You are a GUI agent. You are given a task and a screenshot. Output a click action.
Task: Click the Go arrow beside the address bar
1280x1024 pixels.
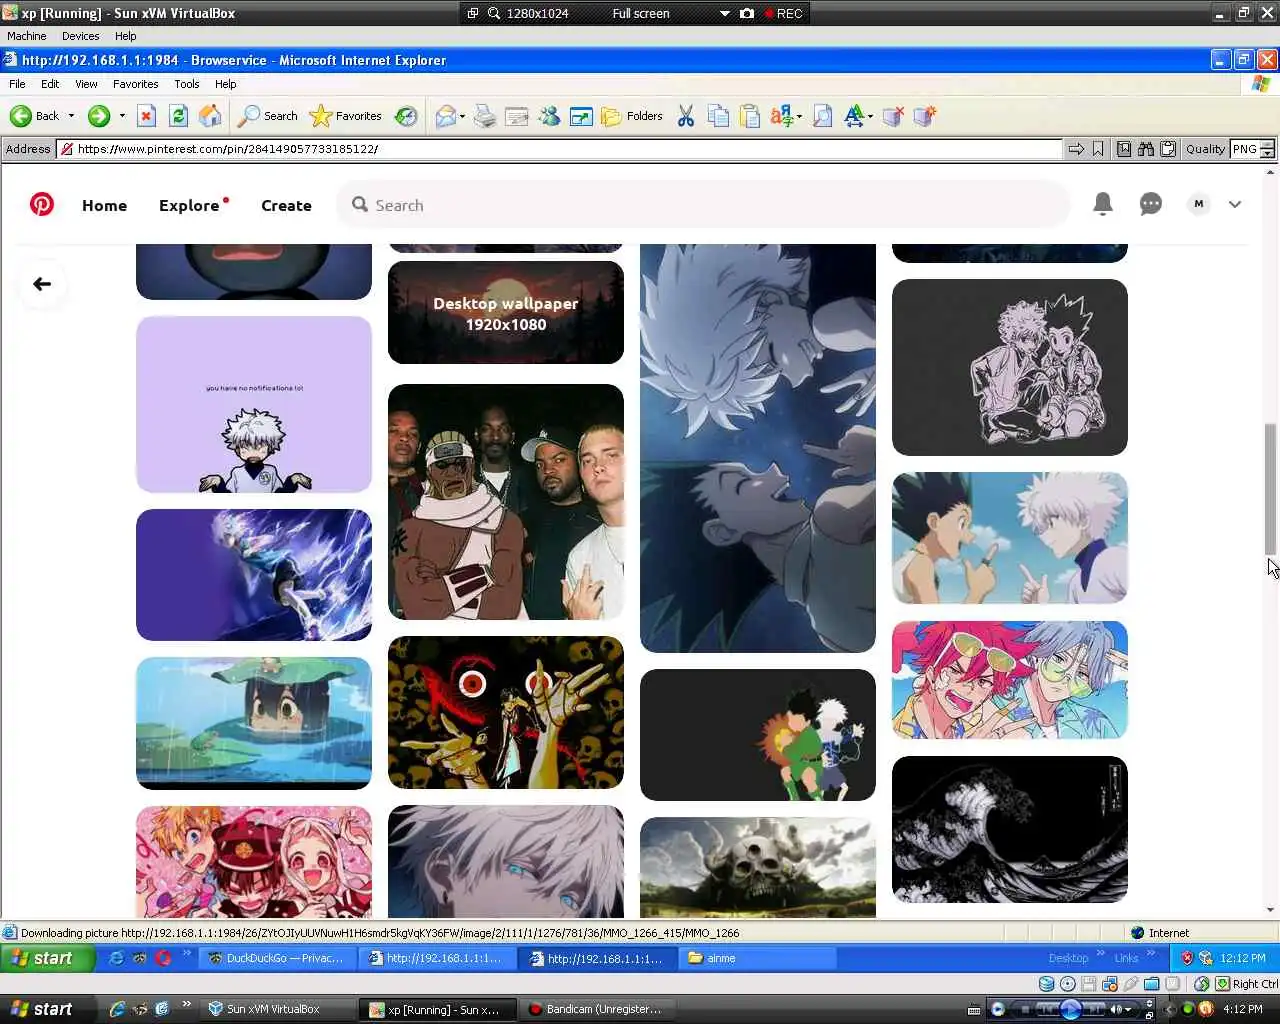pos(1076,149)
